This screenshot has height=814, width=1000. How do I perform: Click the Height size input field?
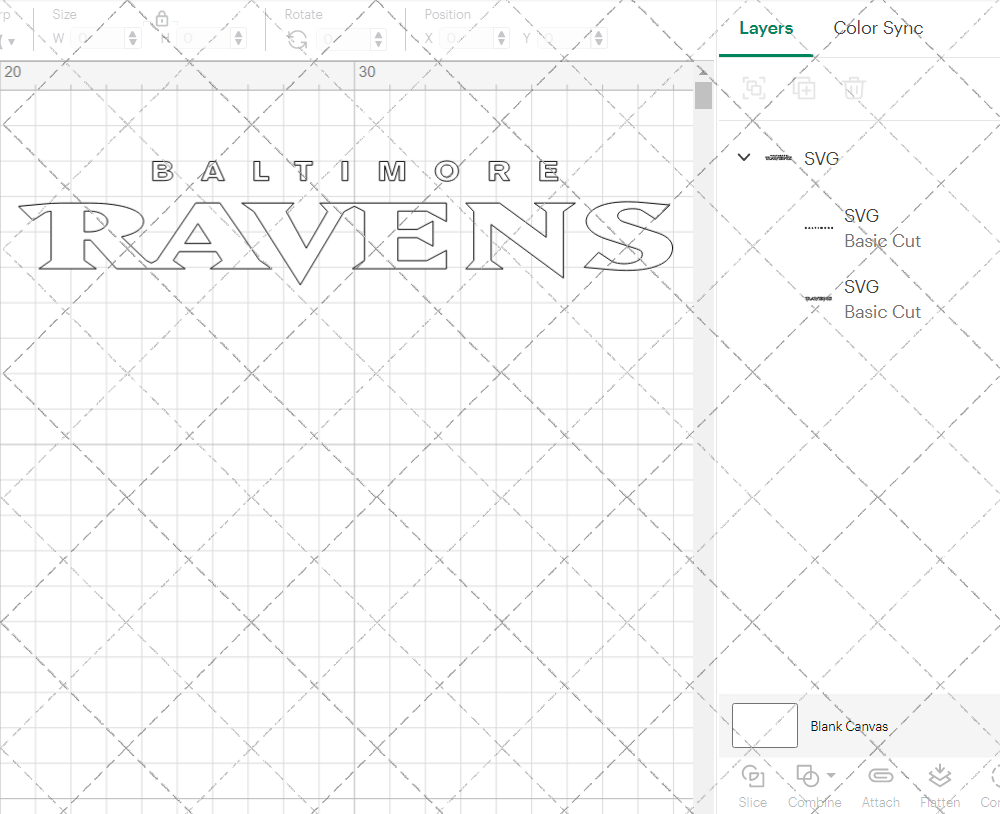204,38
